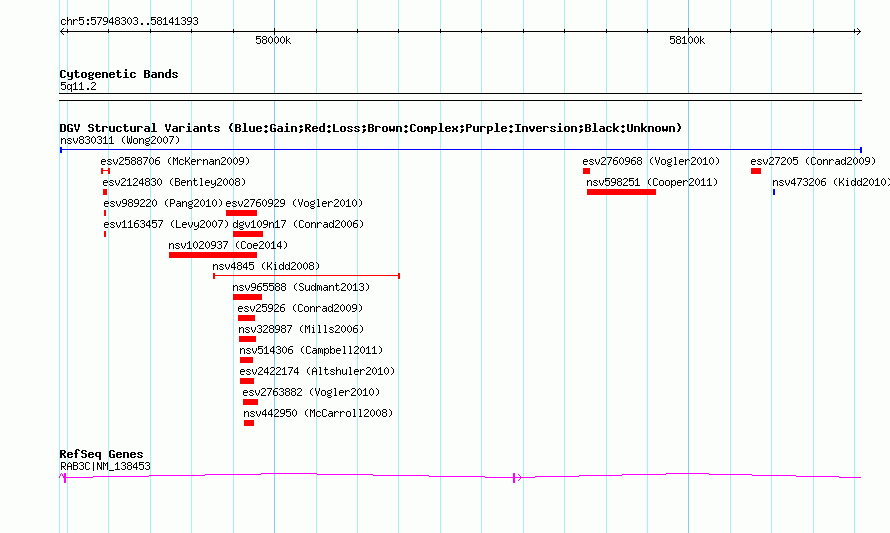Click the red bar under esv2422174
This screenshot has height=533, width=890.
247,381
